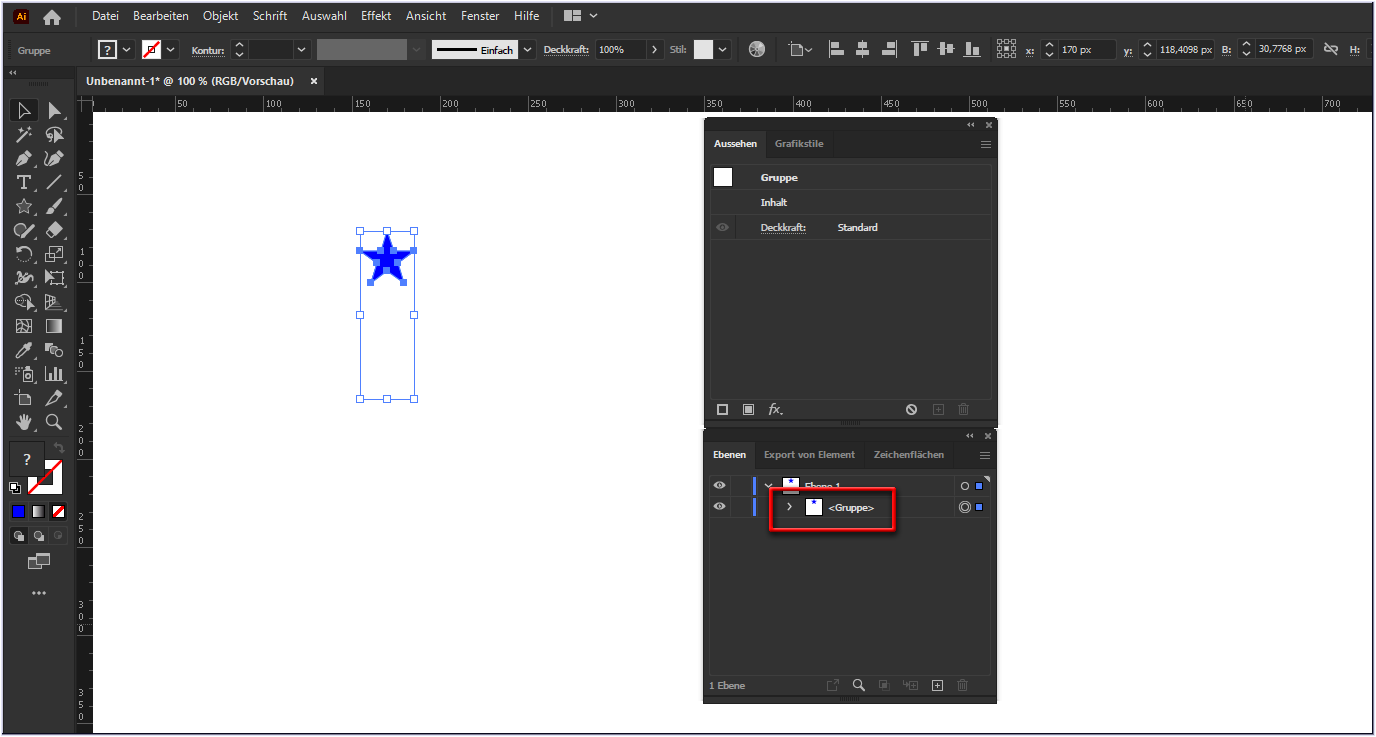Viewport: 1376px width, 737px height.
Task: Open the Fenster menu
Action: click(479, 15)
